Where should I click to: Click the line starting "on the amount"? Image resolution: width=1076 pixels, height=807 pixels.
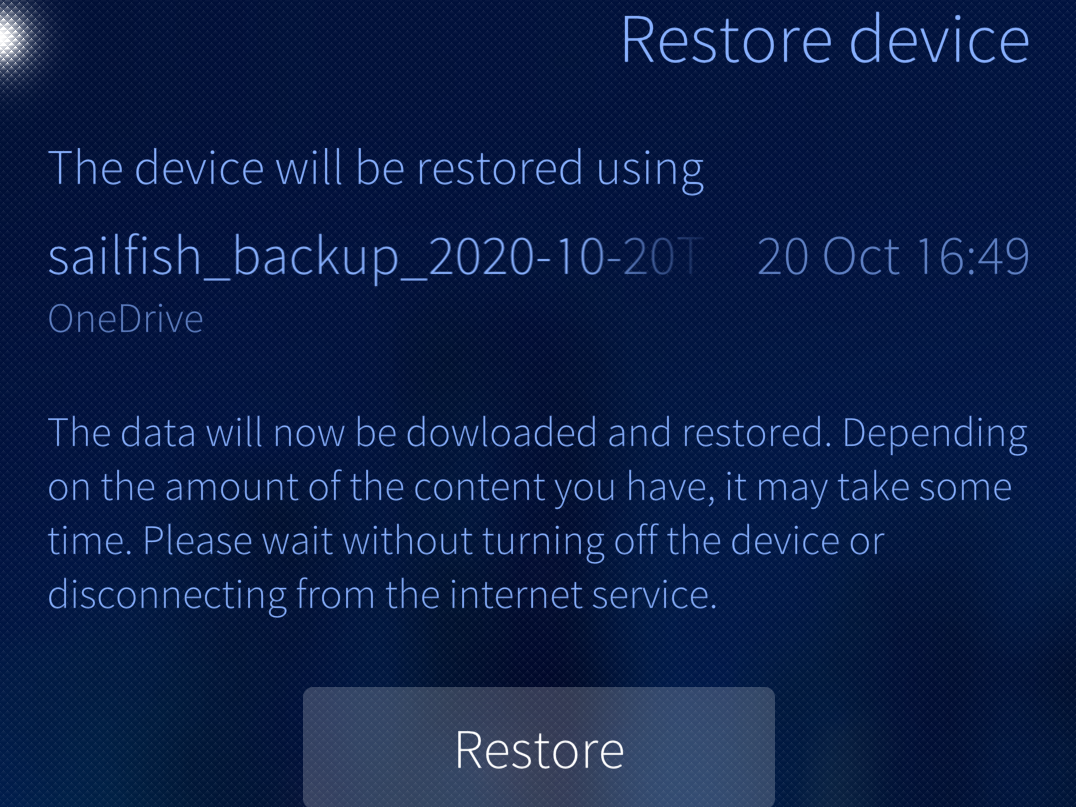[x=529, y=488]
